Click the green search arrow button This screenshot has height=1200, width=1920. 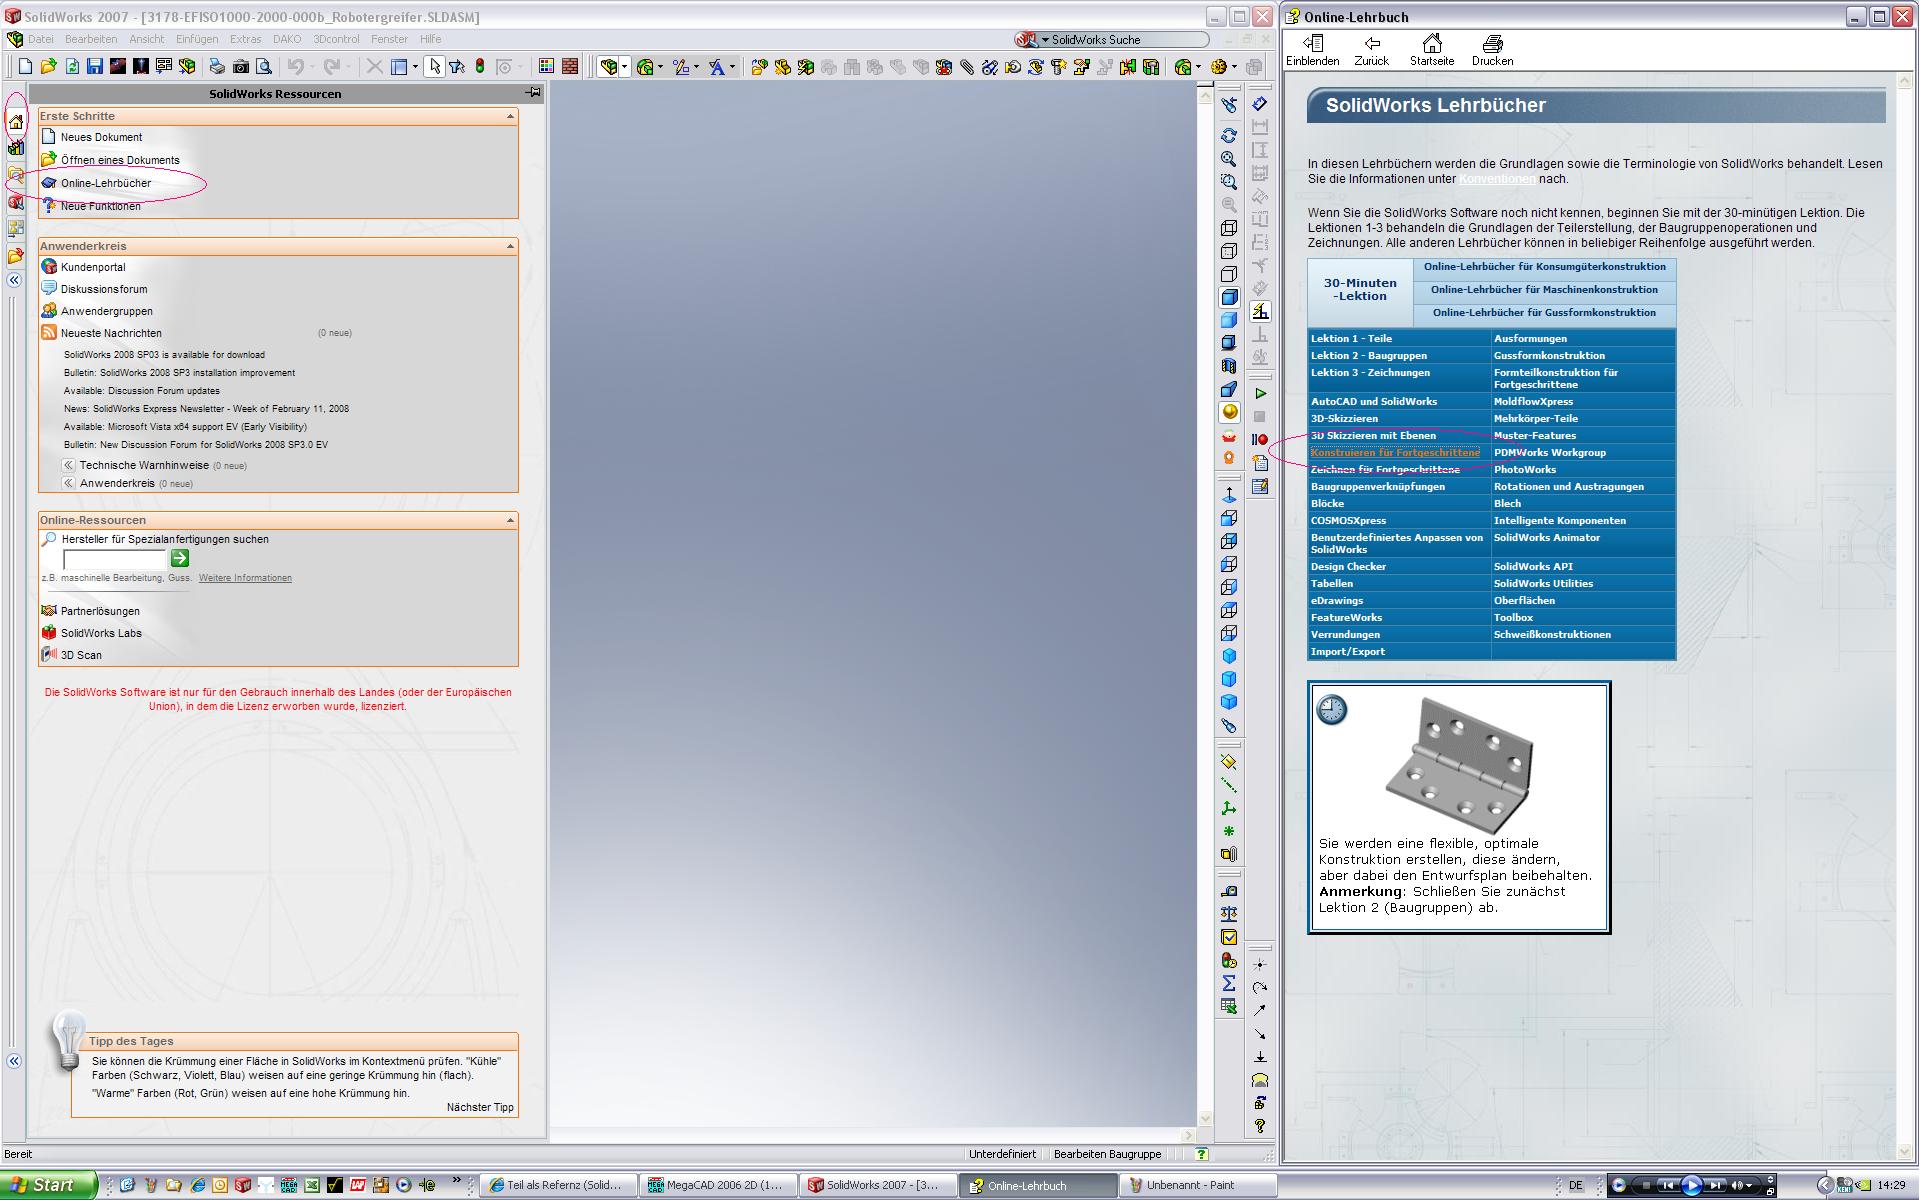180,558
